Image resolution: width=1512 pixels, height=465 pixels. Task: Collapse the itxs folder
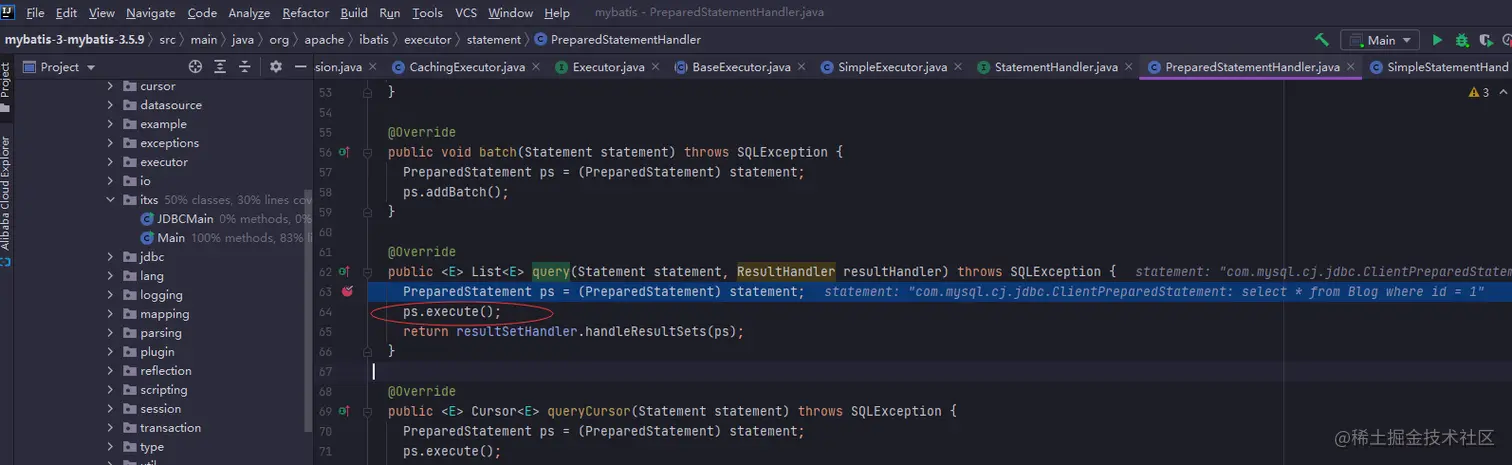[x=111, y=200]
